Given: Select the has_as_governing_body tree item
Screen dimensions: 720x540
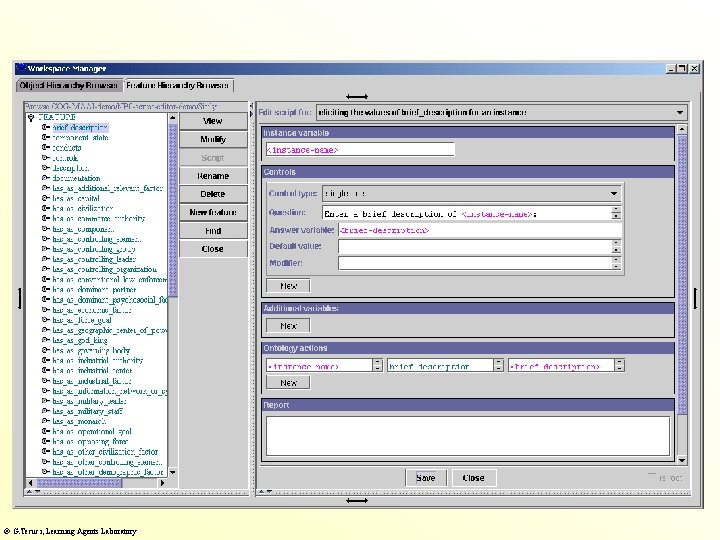Looking at the screenshot, I should (x=92, y=350).
